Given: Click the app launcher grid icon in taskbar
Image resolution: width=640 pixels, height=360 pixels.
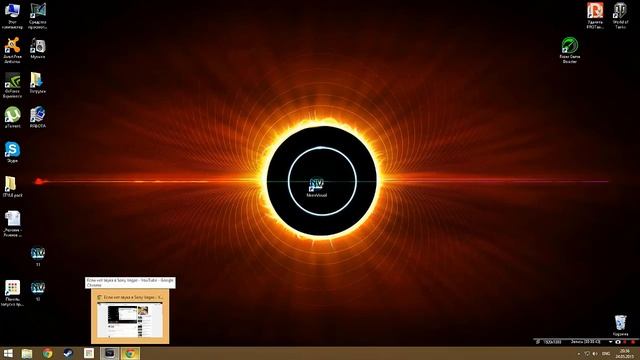Looking at the screenshot, I should [x=89, y=353].
